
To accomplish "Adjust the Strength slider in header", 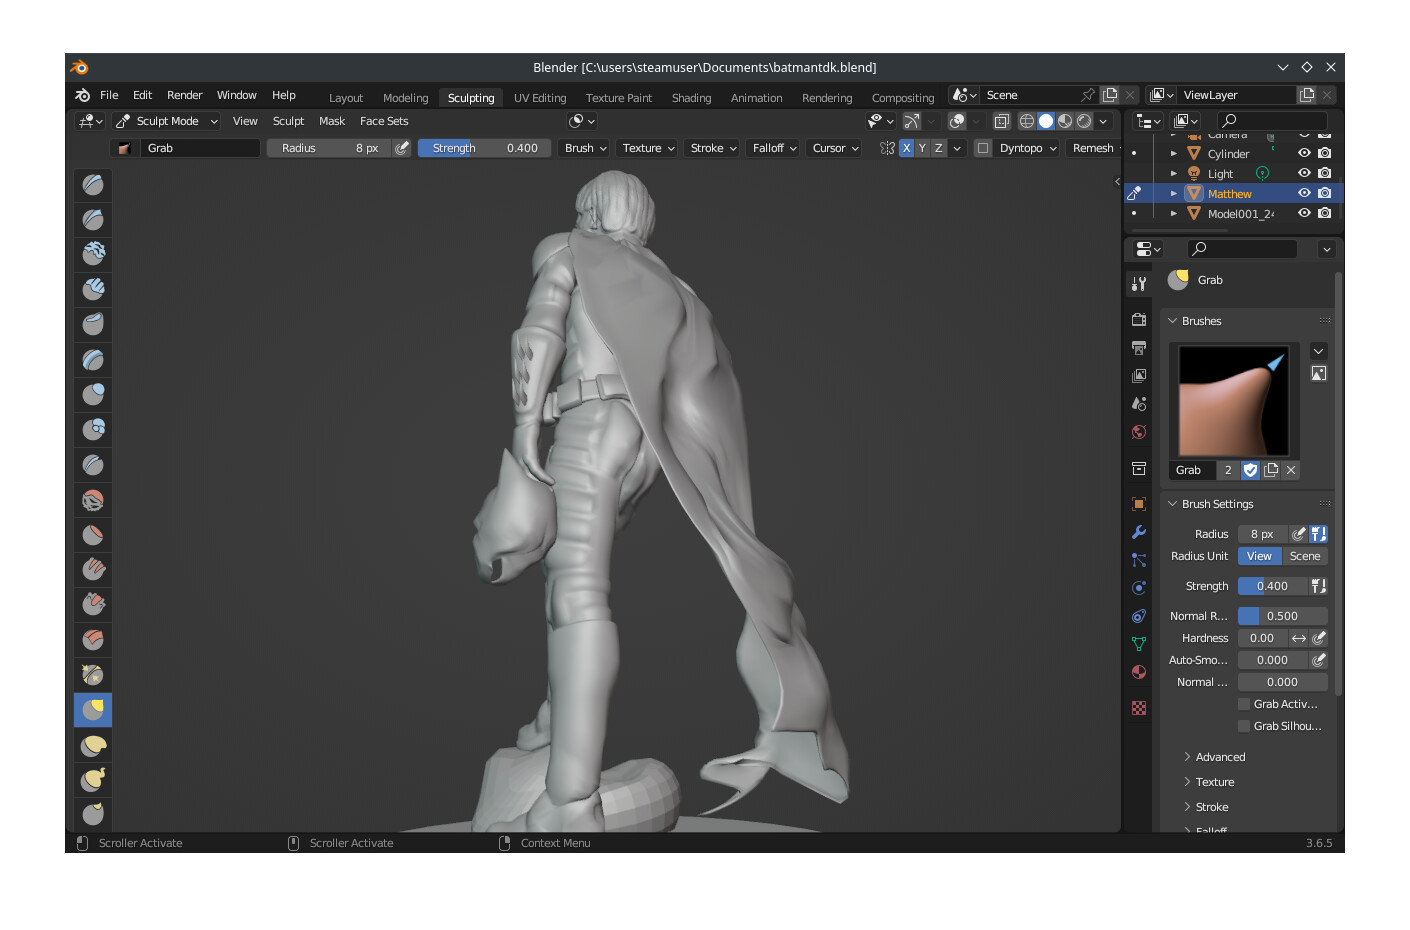I will coord(484,148).
